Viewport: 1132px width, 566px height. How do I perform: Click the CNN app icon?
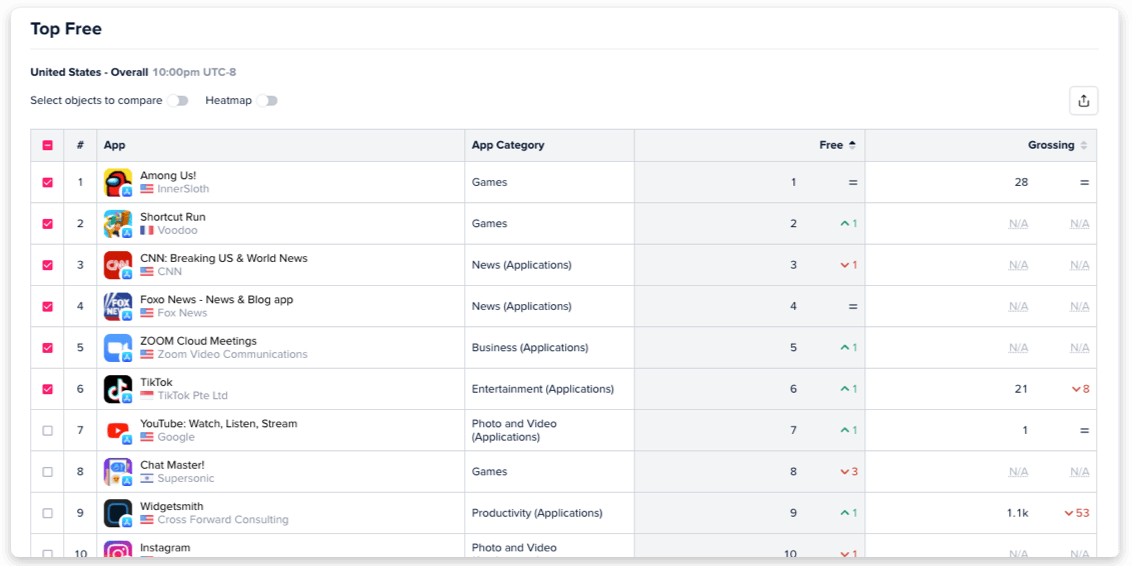pyautogui.click(x=118, y=265)
